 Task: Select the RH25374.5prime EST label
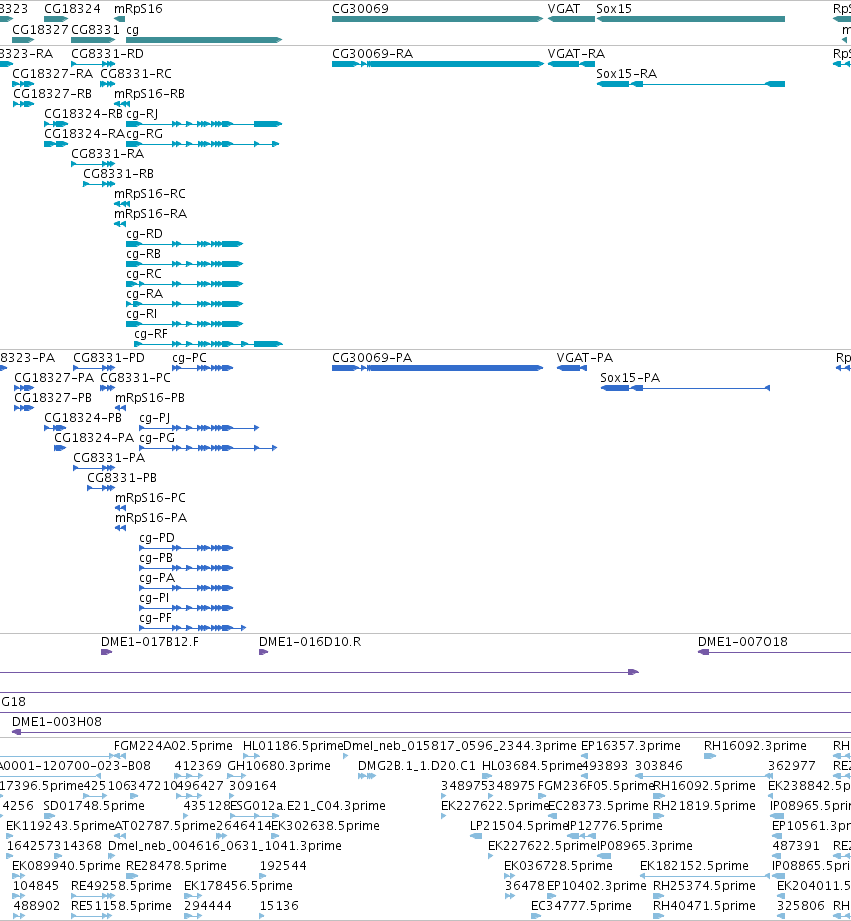tap(705, 885)
